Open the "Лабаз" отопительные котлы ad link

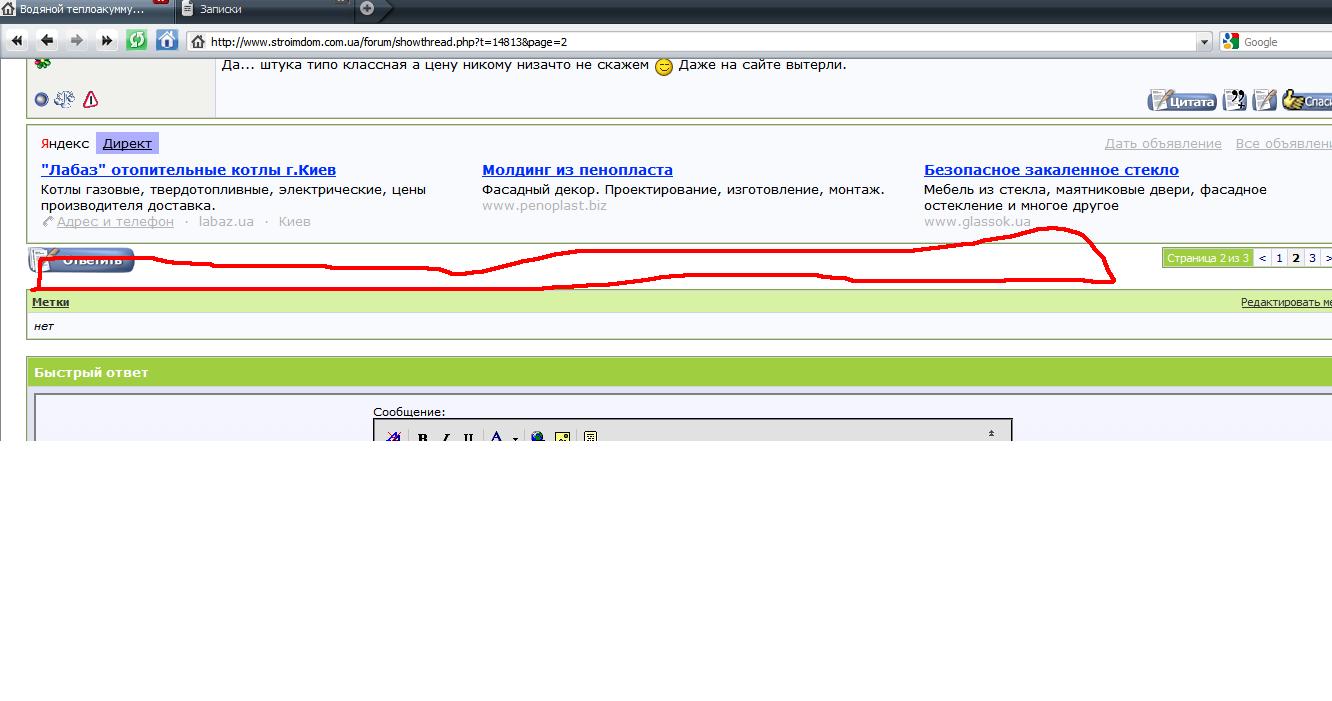(188, 170)
